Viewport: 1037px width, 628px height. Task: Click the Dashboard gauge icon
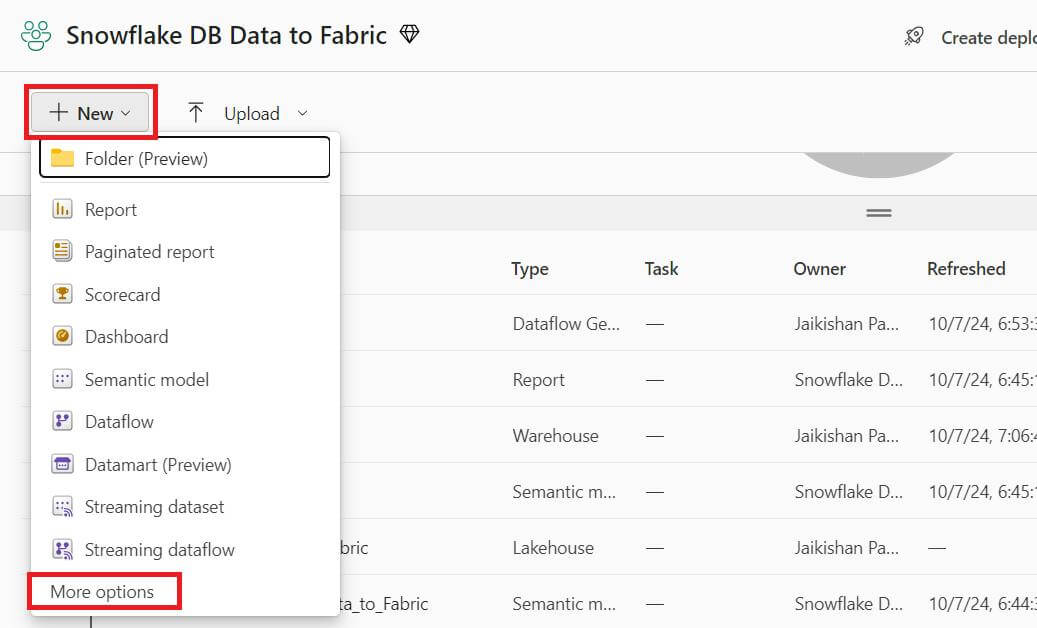click(62, 336)
